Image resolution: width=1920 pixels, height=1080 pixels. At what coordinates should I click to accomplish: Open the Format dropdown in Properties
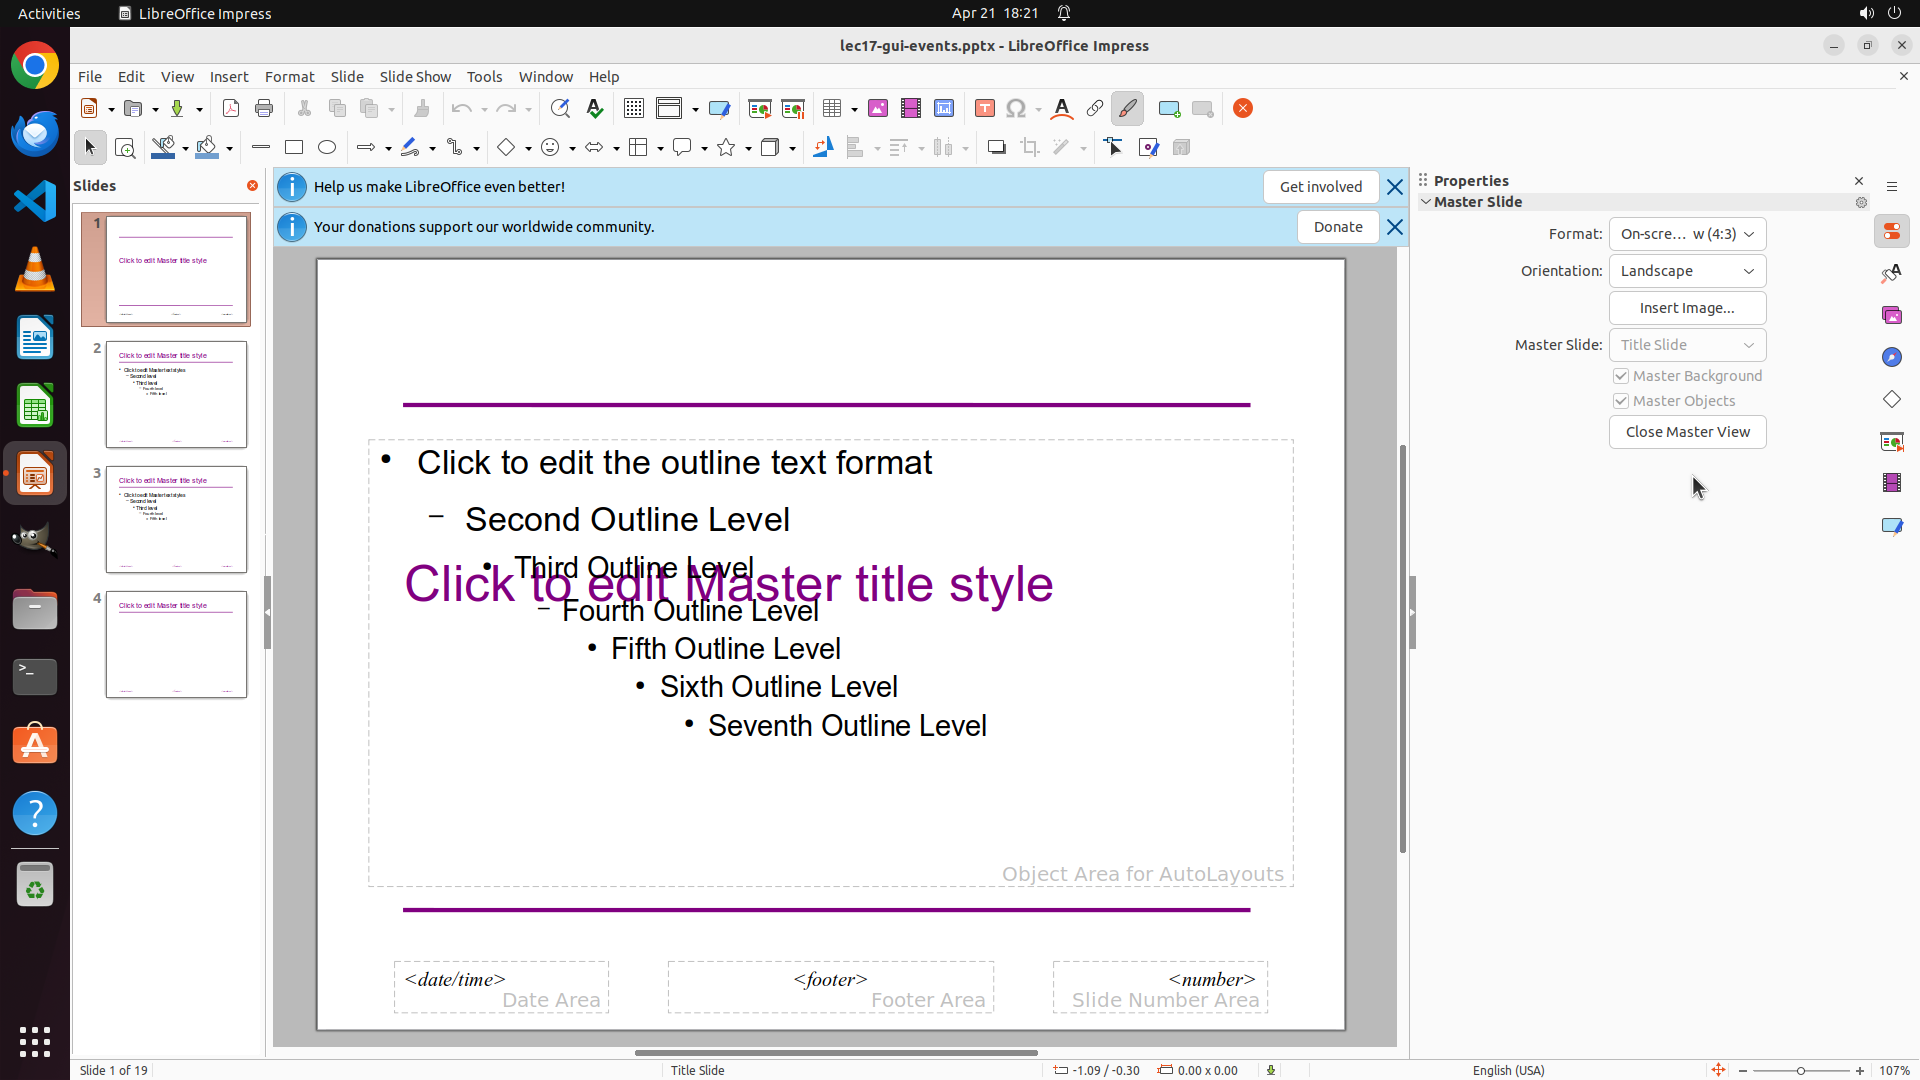coord(1687,234)
